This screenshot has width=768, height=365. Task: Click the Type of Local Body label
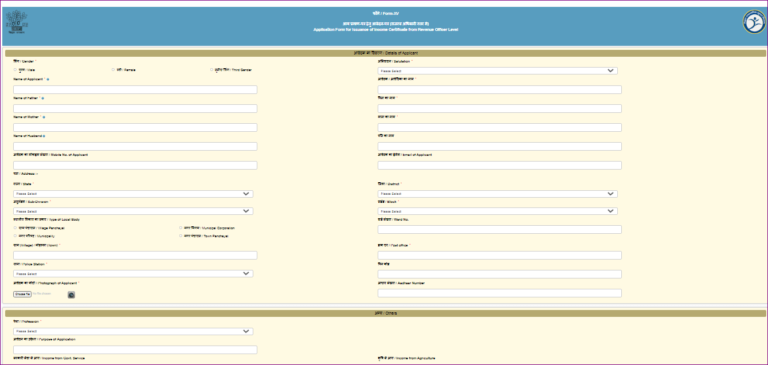(x=47, y=219)
